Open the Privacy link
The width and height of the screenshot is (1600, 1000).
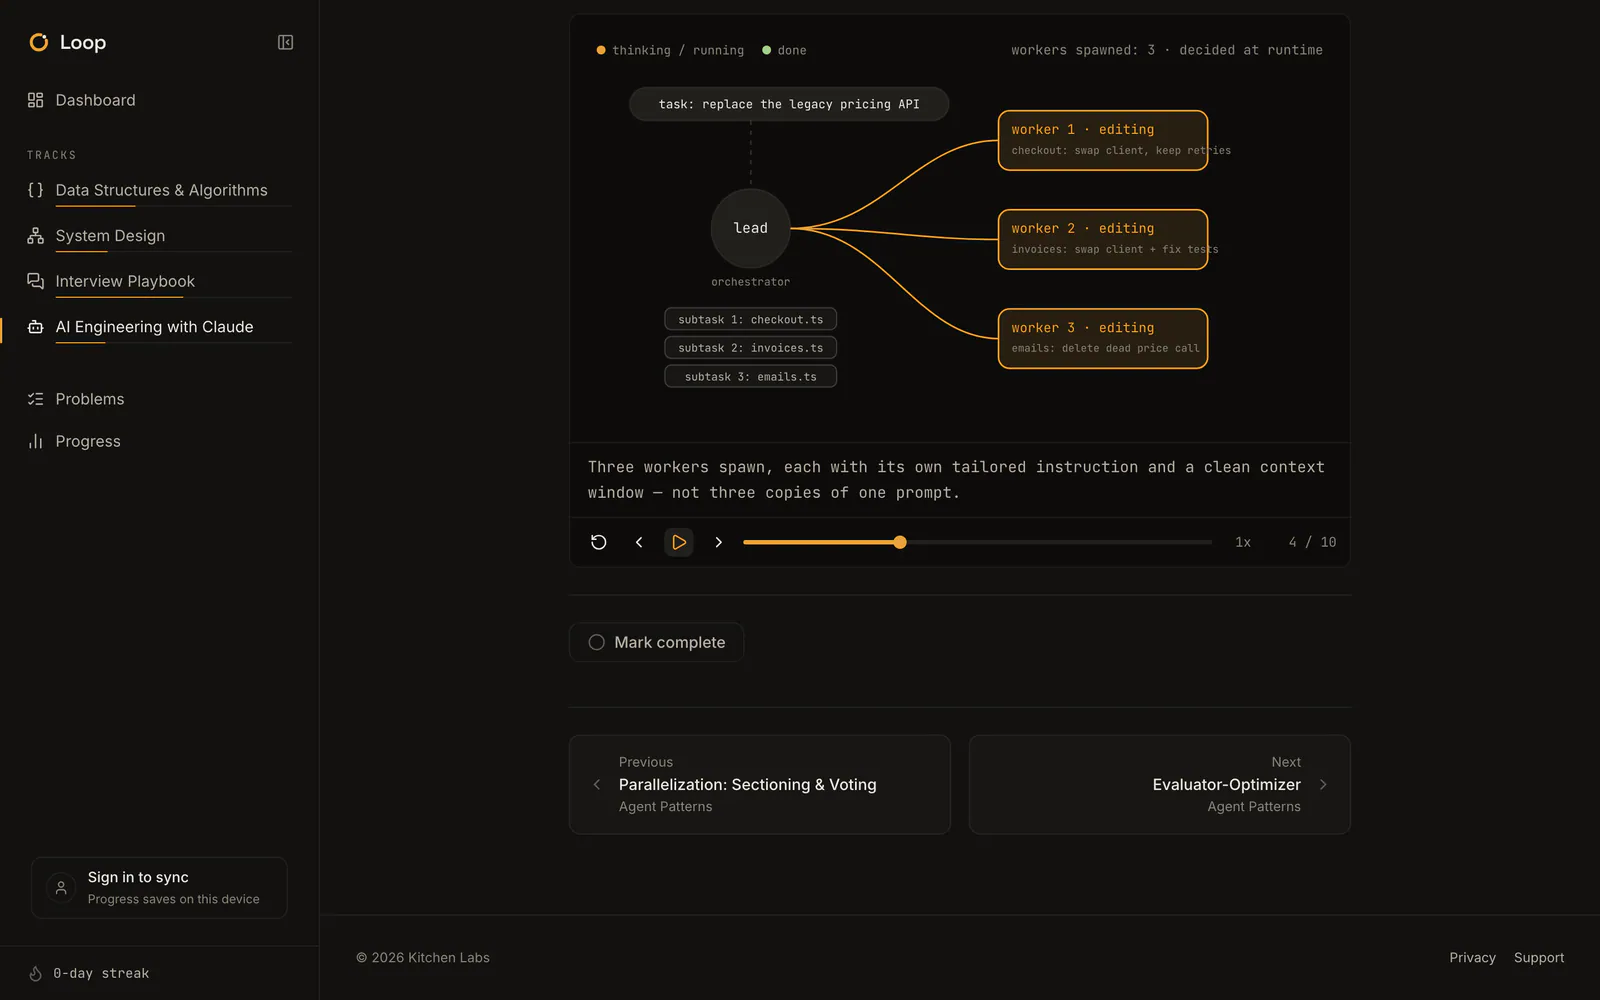tap(1472, 958)
